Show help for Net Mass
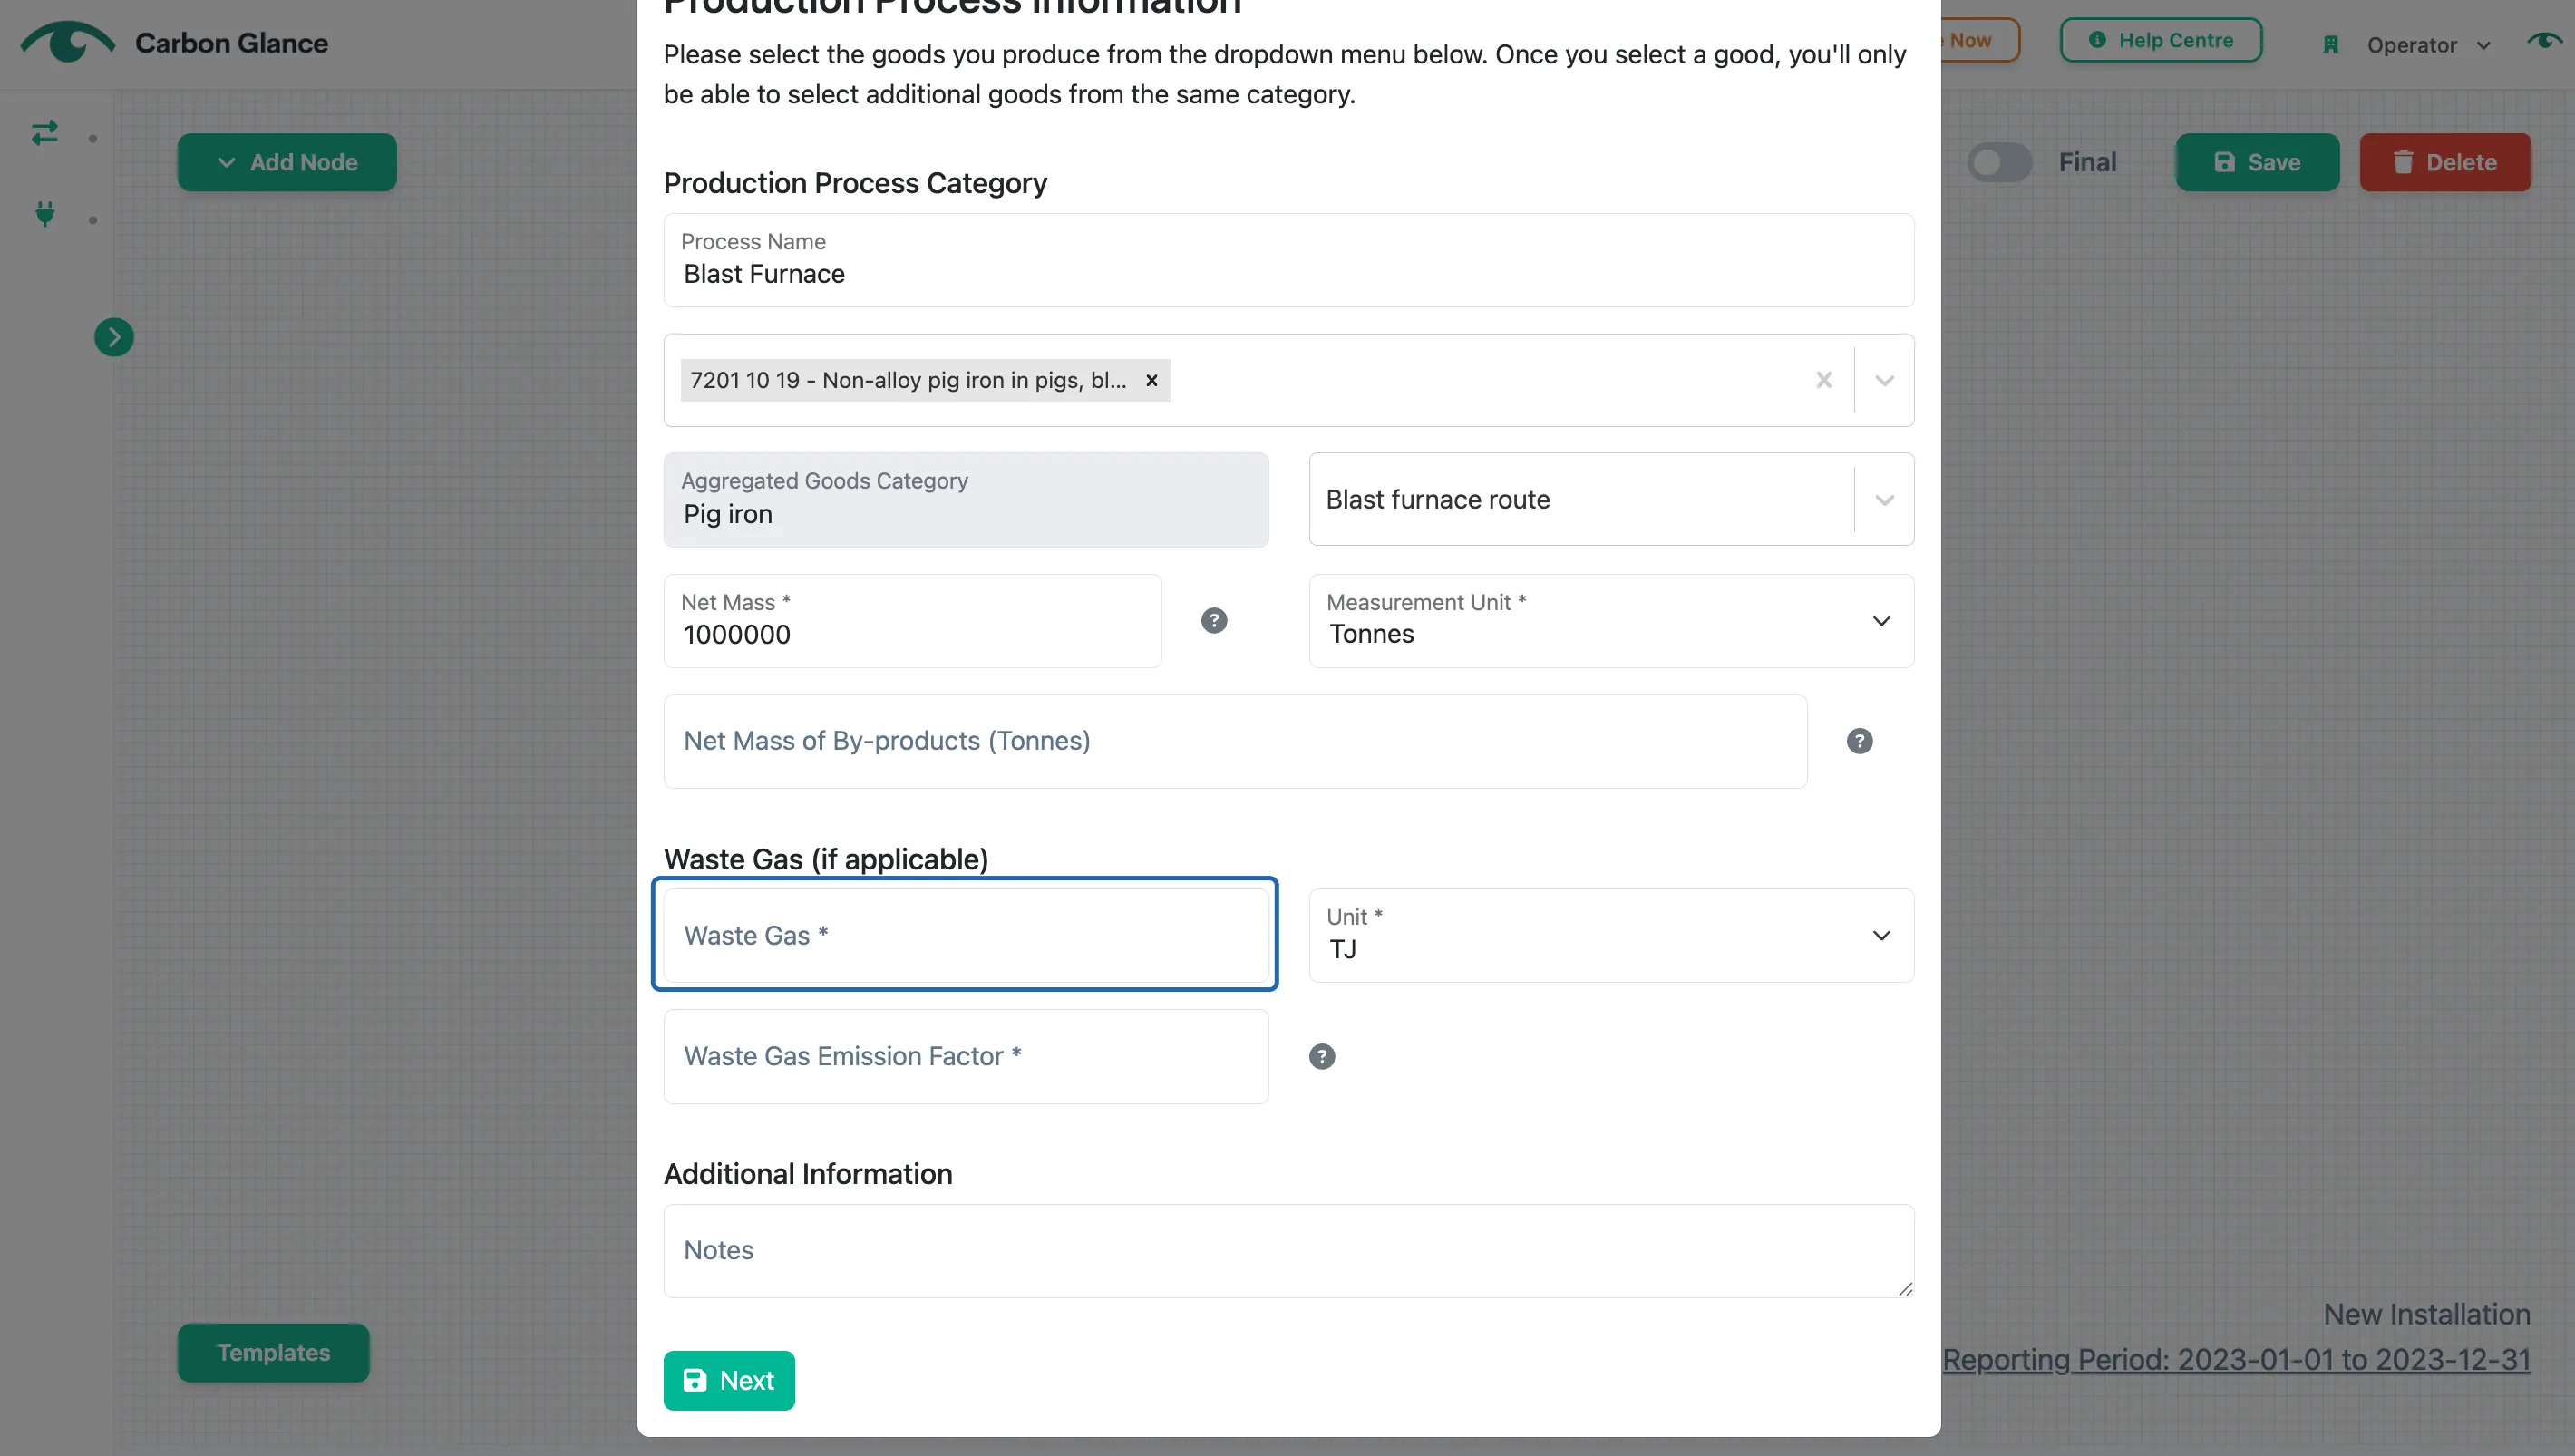This screenshot has width=2575, height=1456. 1213,620
